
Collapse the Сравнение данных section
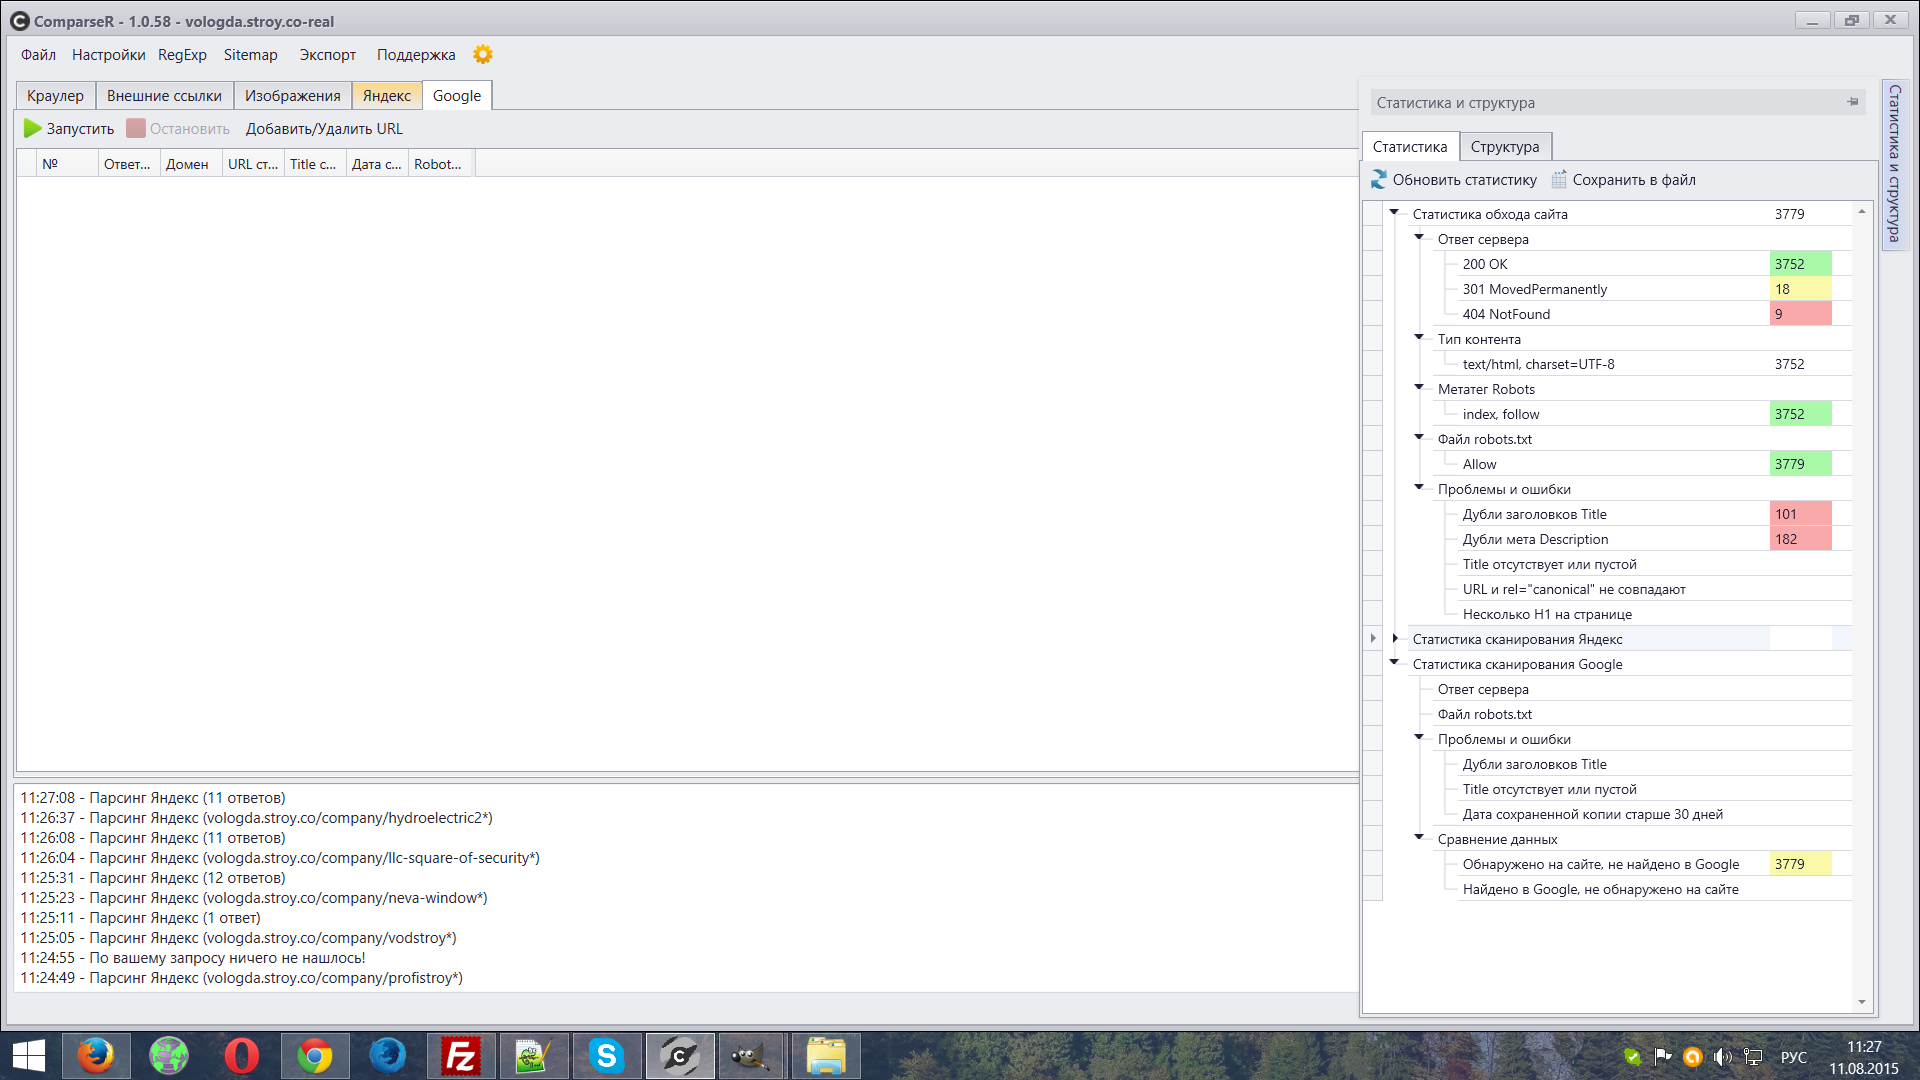pos(1419,837)
